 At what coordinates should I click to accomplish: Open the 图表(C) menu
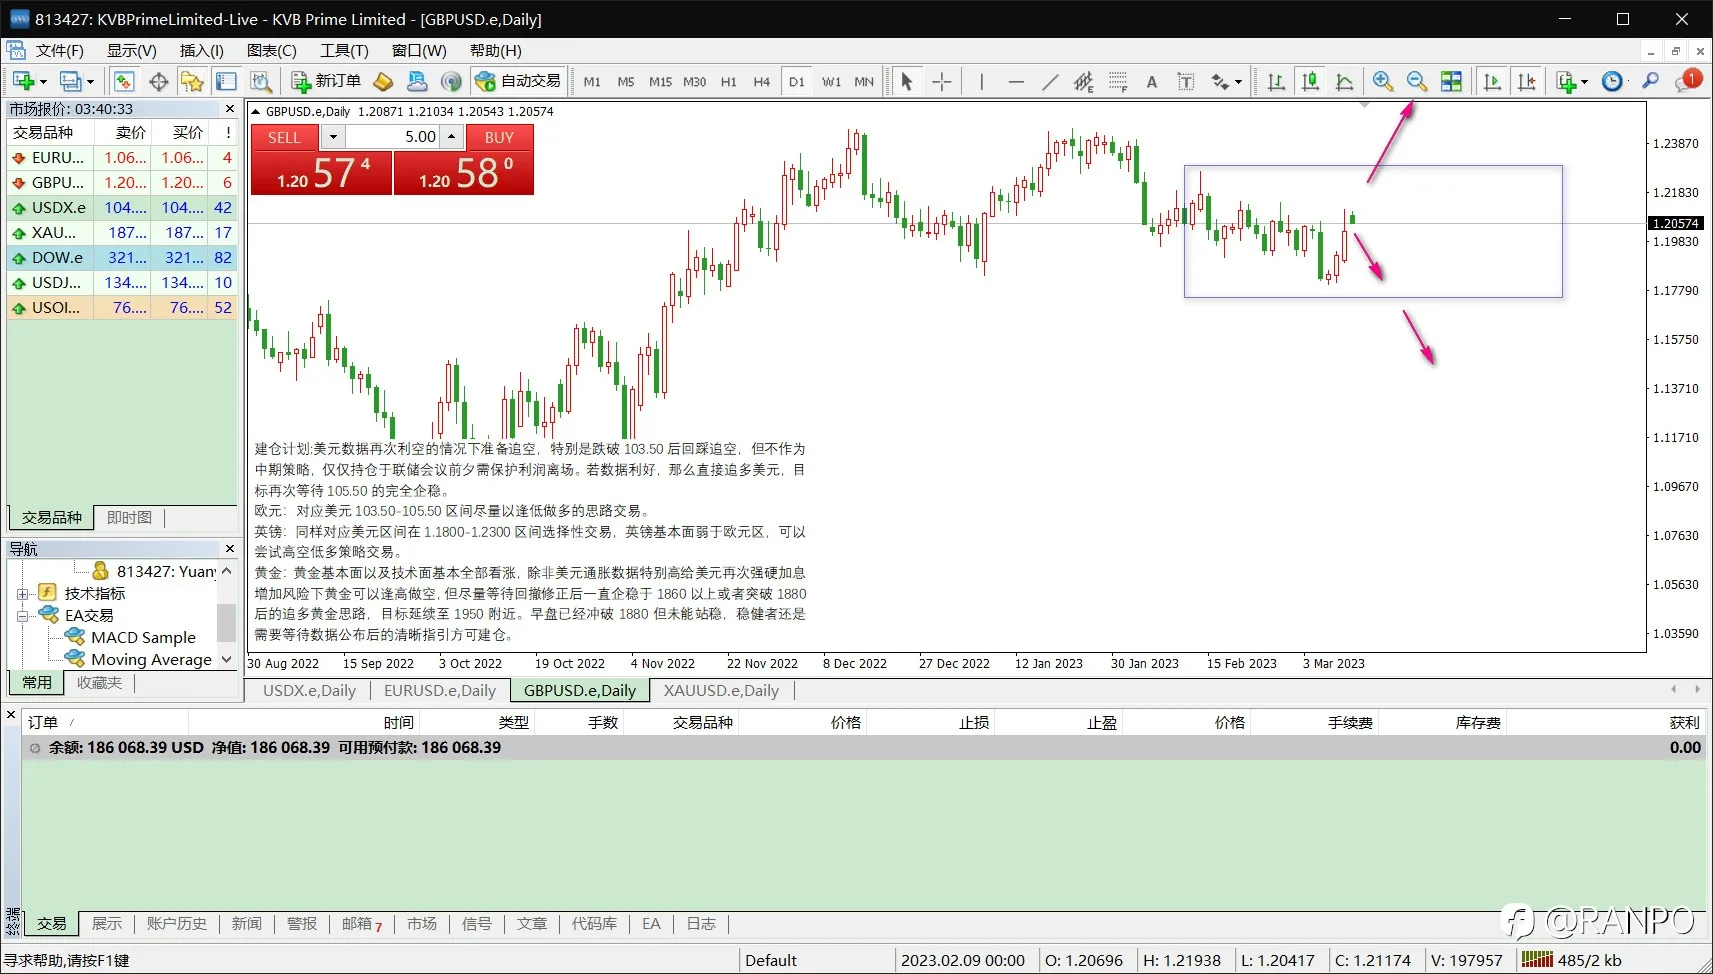pos(271,51)
